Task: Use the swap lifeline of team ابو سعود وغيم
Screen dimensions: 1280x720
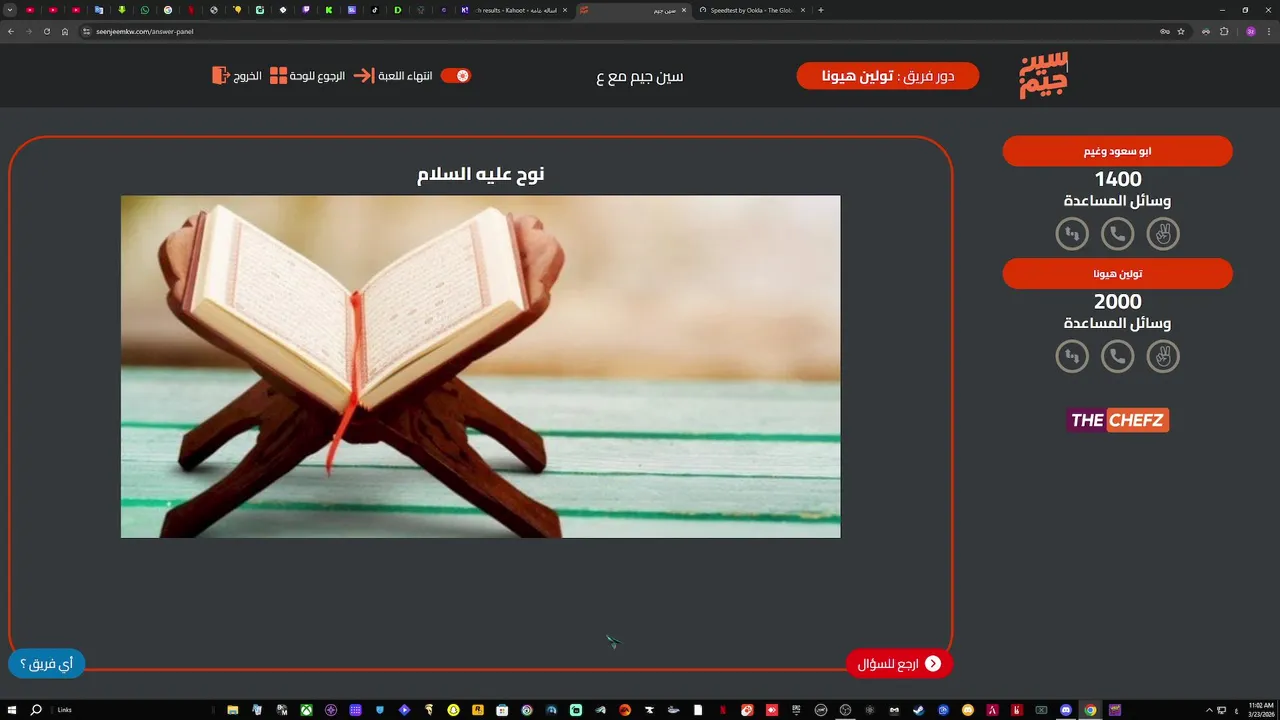Action: coord(1072,234)
